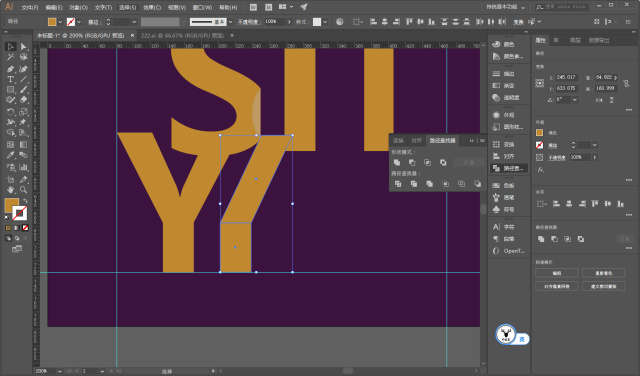This screenshot has height=376, width=640.
Task: Click the X coordinate input field
Action: (567, 77)
